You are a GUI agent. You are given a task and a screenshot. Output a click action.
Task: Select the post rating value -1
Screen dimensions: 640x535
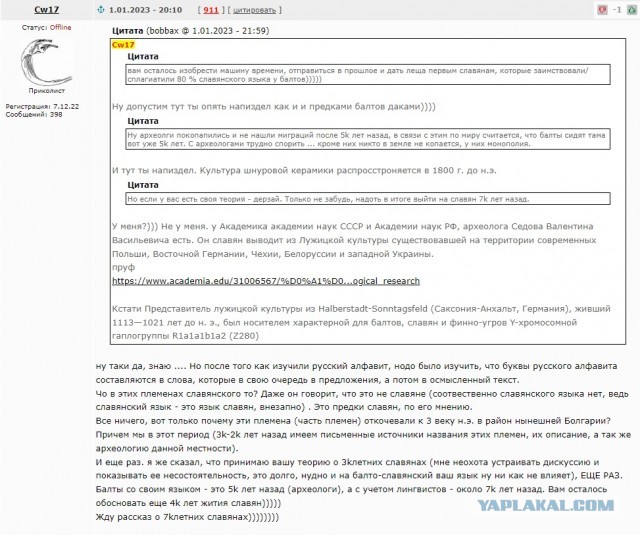(x=617, y=10)
